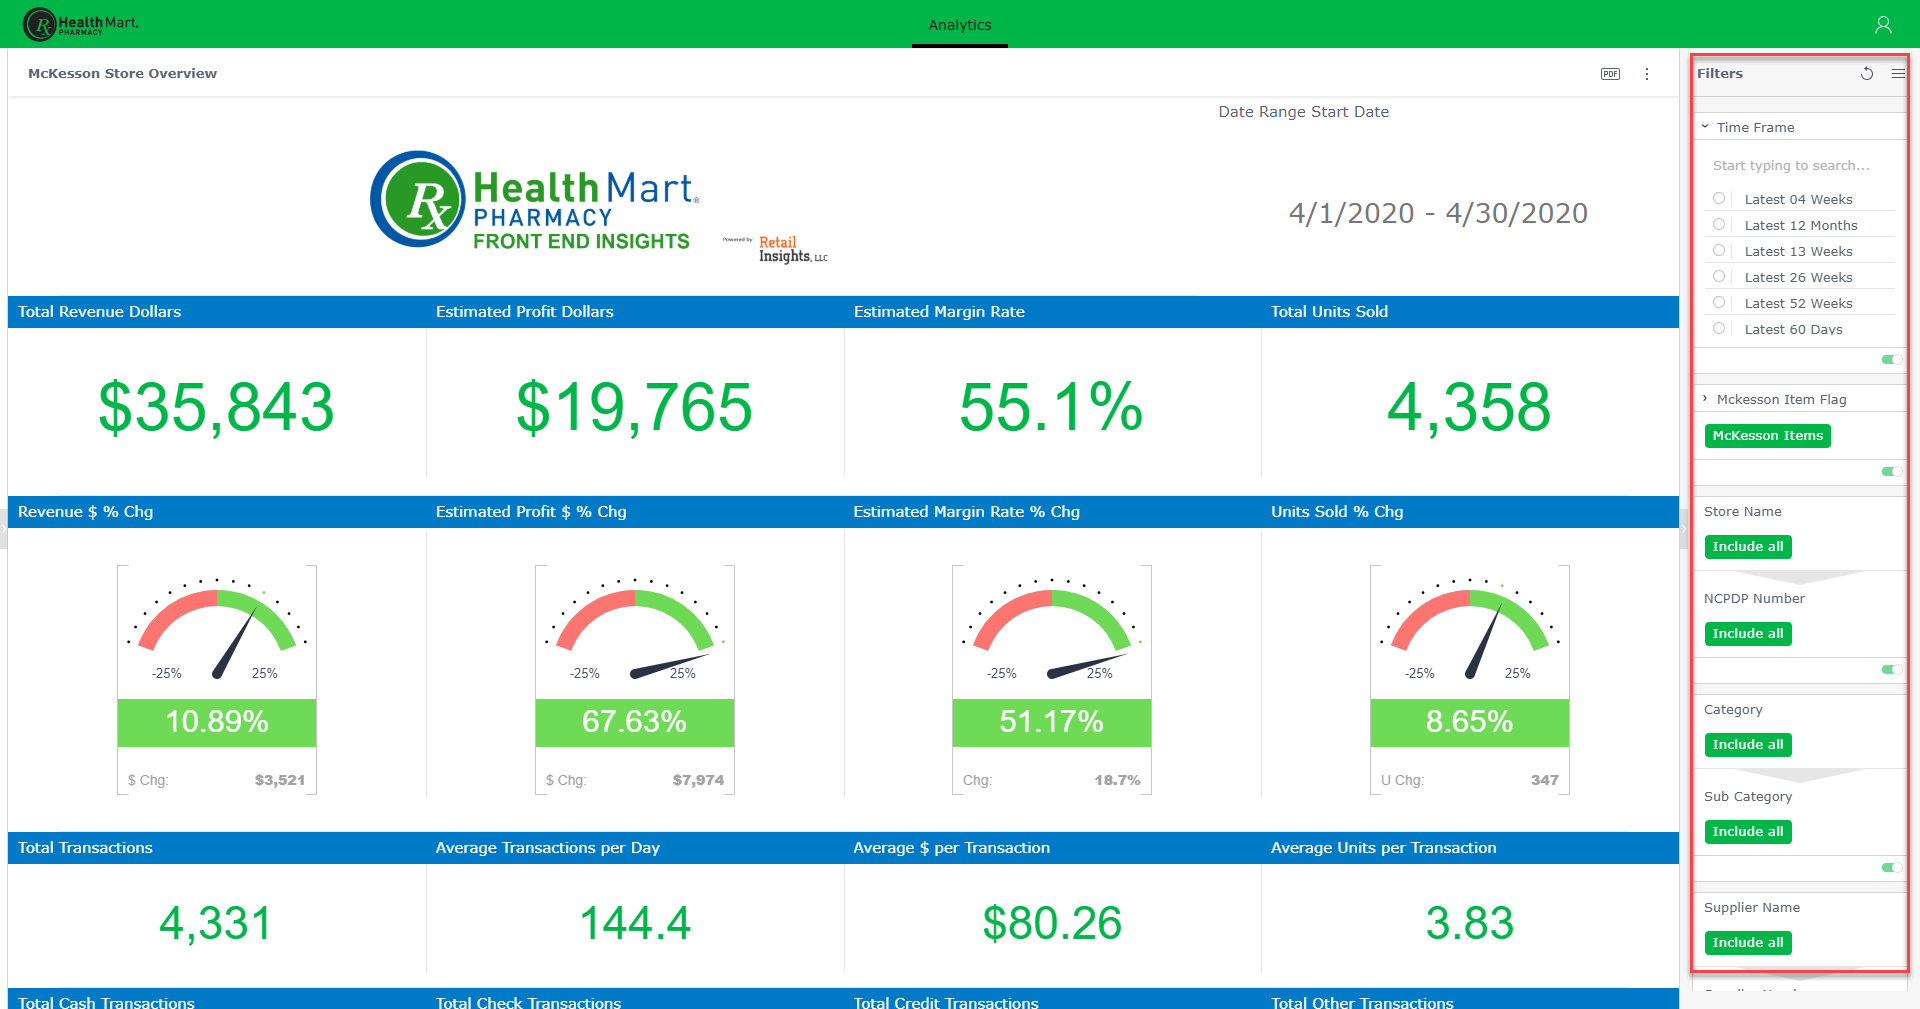Screen dimensions: 1920x1009
Task: Click the Units Sold % Chg gauge
Action: [1470, 630]
